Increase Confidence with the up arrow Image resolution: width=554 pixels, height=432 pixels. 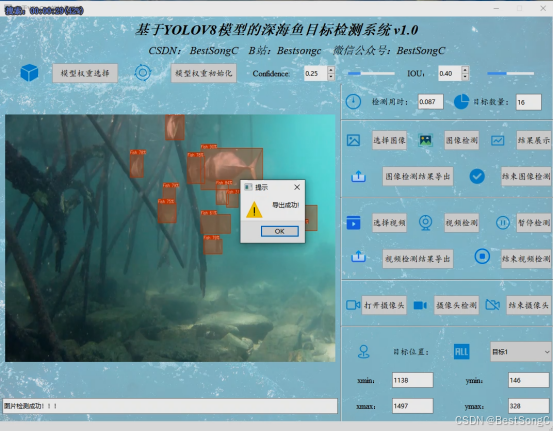pos(331,70)
